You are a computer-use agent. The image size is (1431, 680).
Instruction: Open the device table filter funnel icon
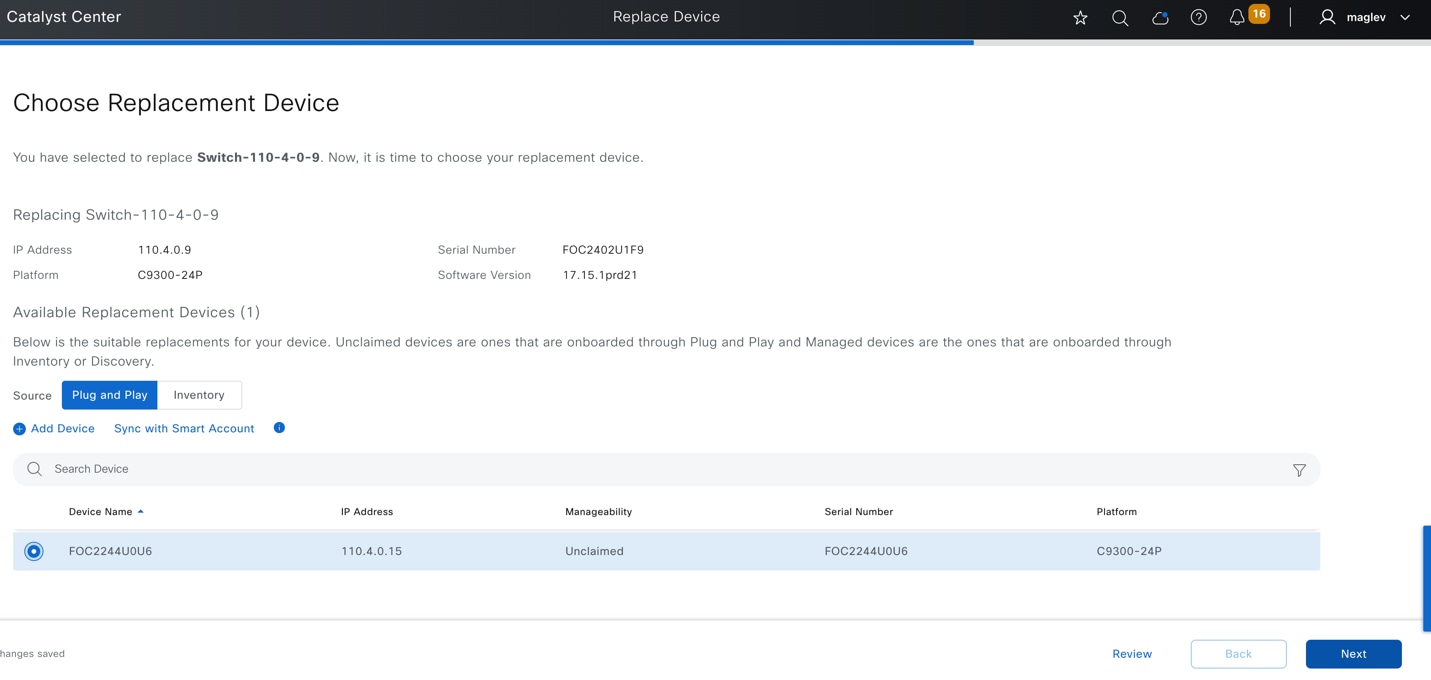(1299, 469)
